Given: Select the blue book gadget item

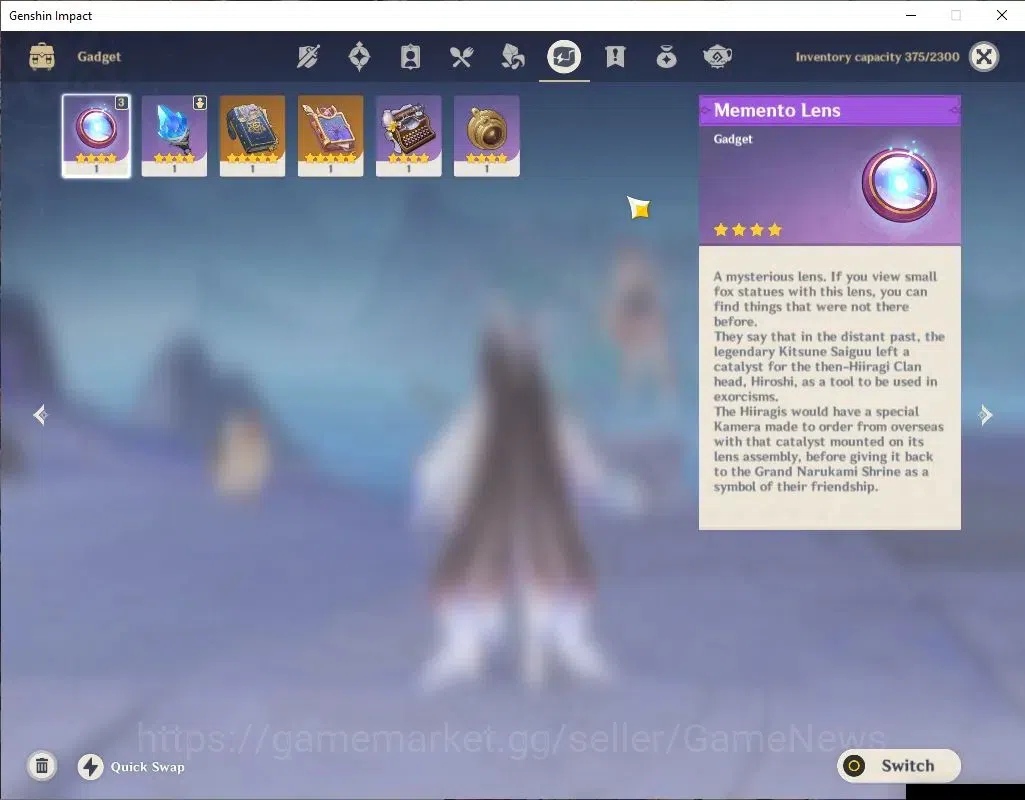Looking at the screenshot, I should [x=252, y=136].
